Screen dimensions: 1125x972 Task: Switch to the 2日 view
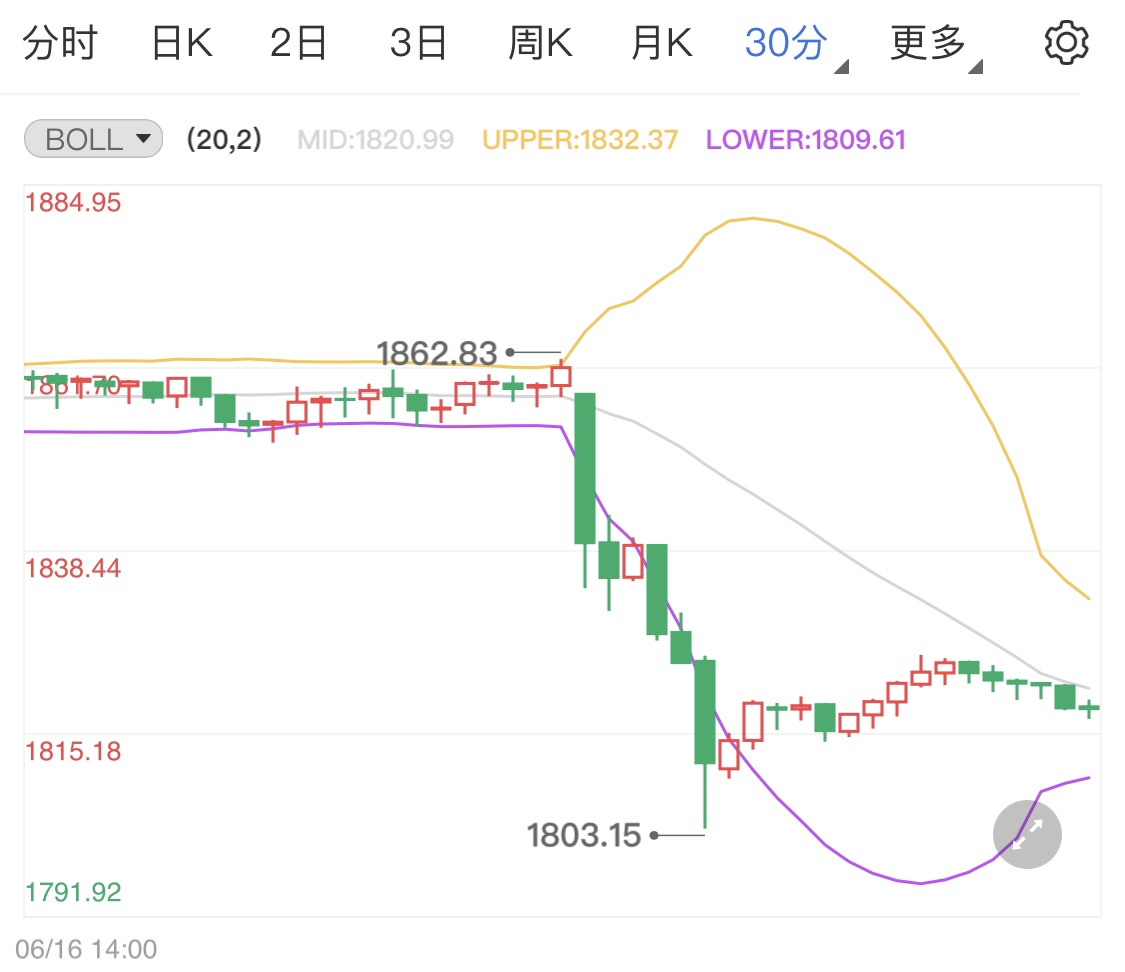click(x=298, y=43)
